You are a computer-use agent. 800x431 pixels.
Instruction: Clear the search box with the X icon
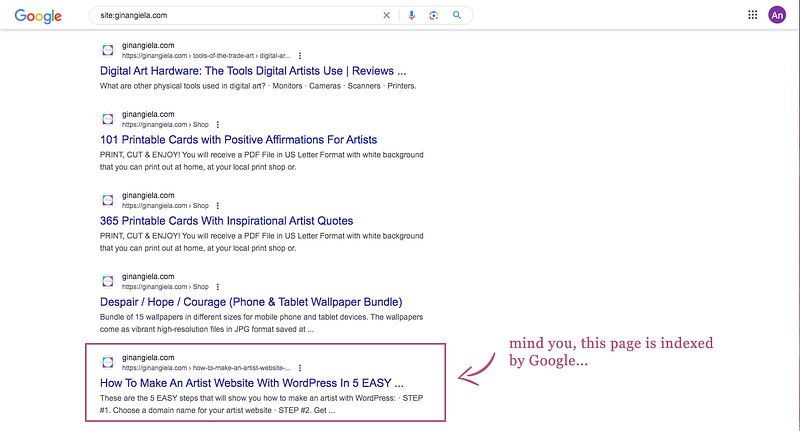[x=387, y=15]
